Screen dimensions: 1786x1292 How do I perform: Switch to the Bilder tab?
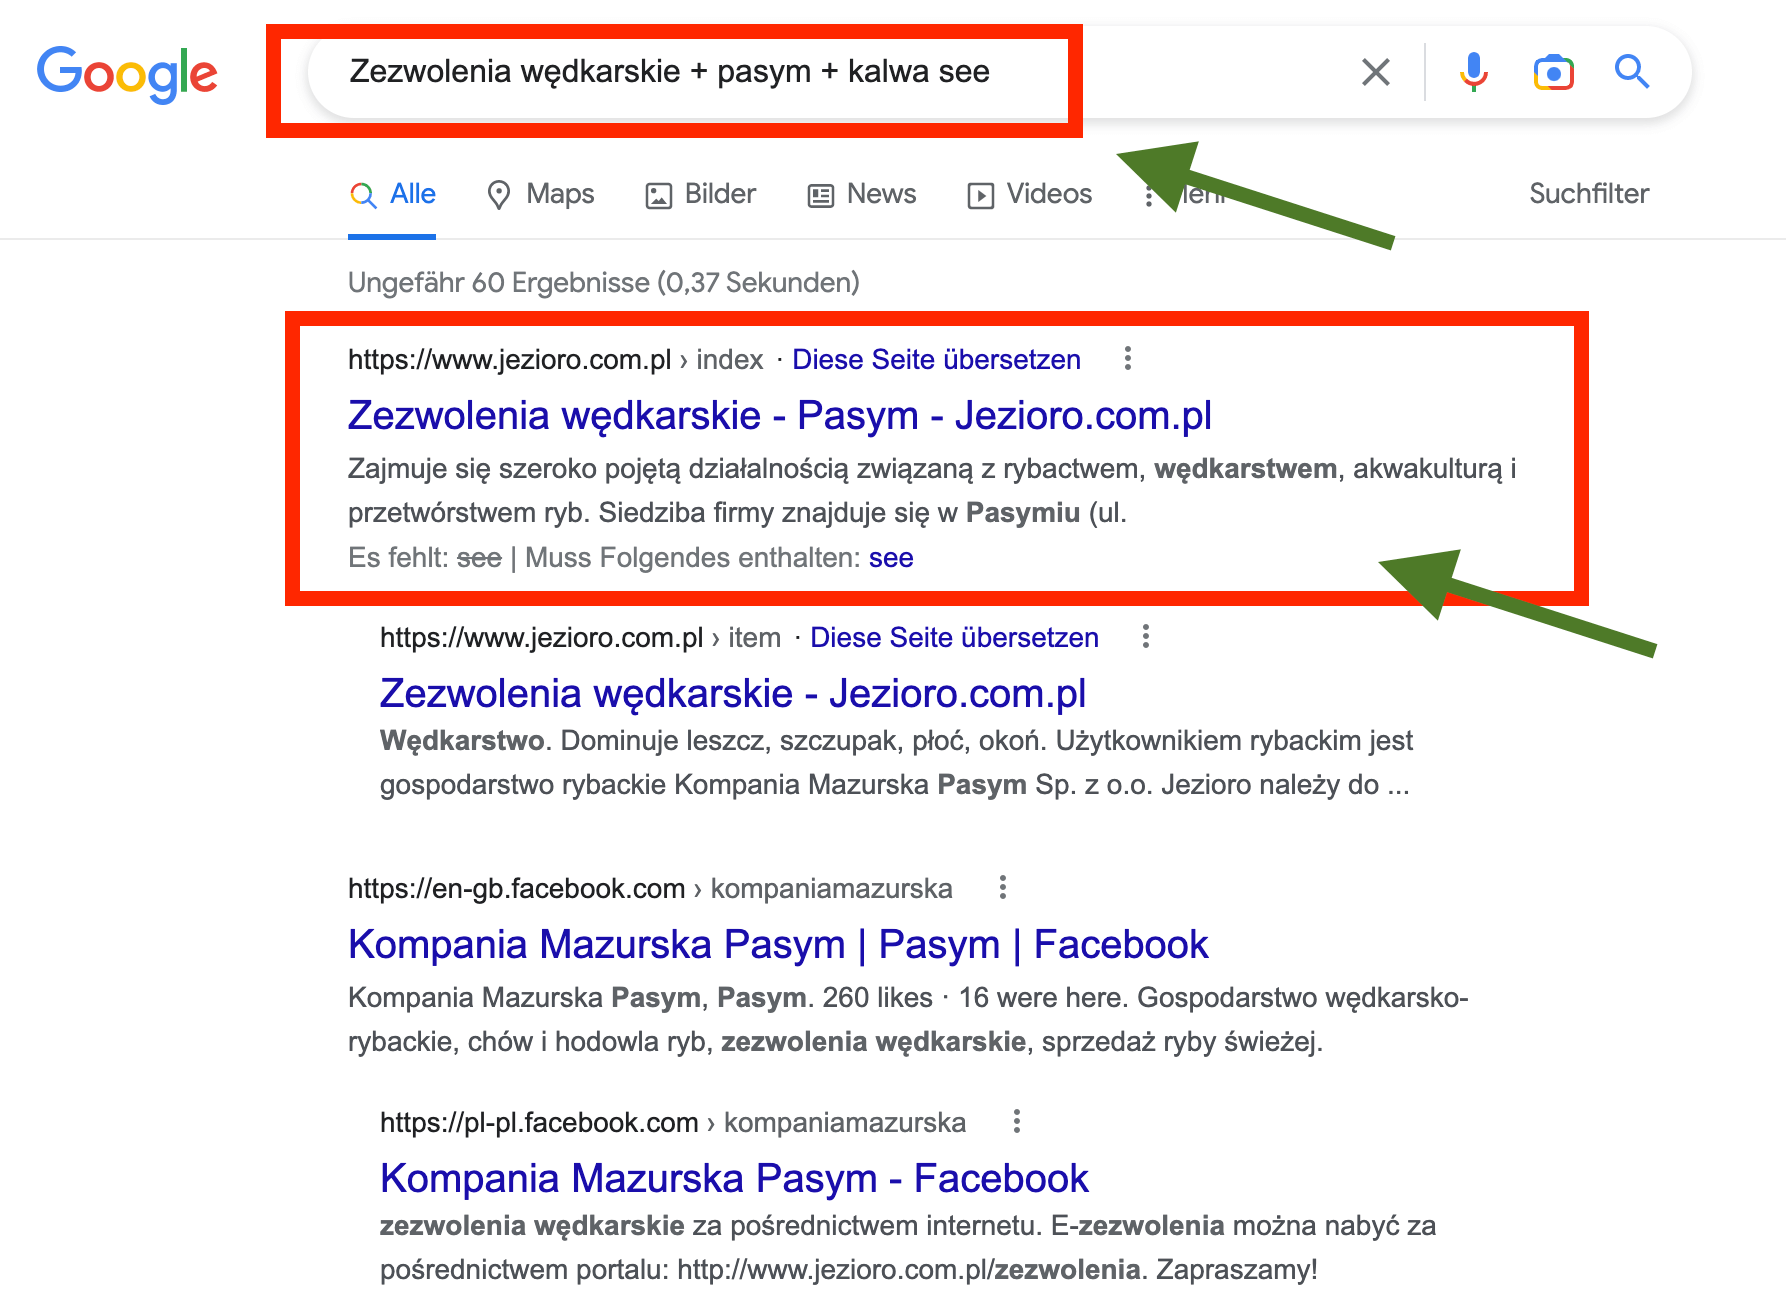(x=701, y=194)
